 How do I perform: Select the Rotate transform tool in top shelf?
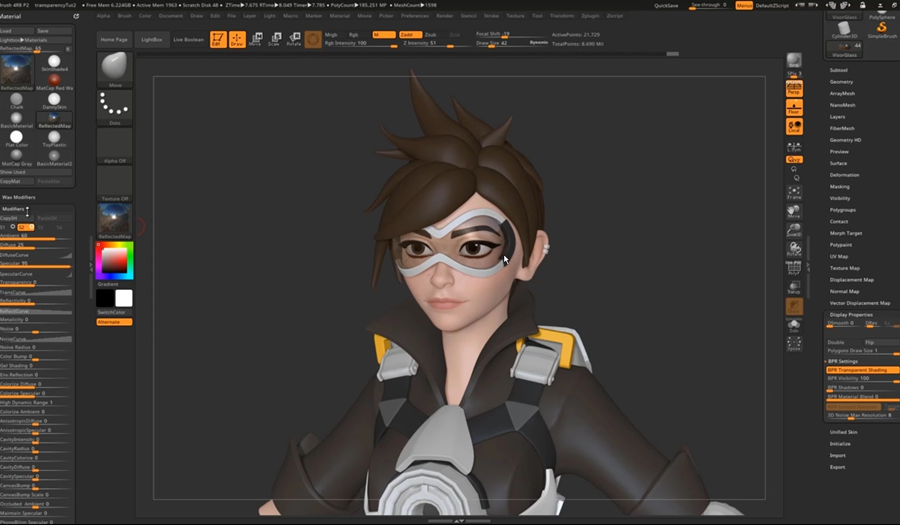(294, 39)
